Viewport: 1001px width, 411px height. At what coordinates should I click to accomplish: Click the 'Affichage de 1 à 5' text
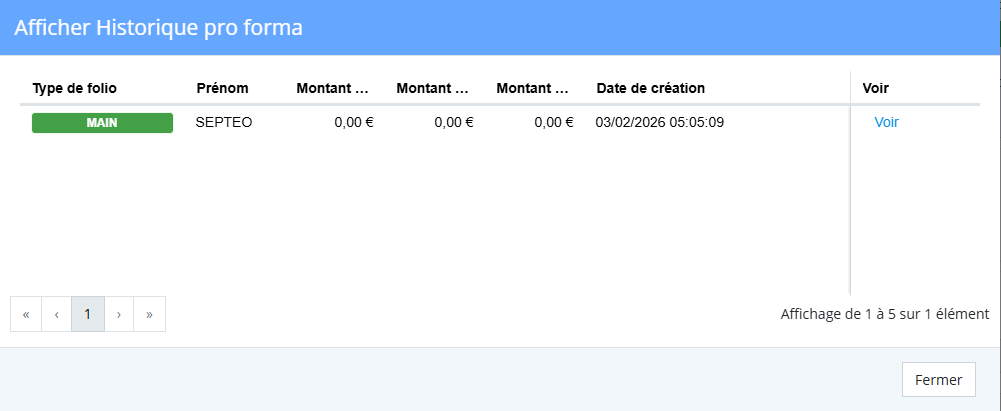click(x=884, y=314)
